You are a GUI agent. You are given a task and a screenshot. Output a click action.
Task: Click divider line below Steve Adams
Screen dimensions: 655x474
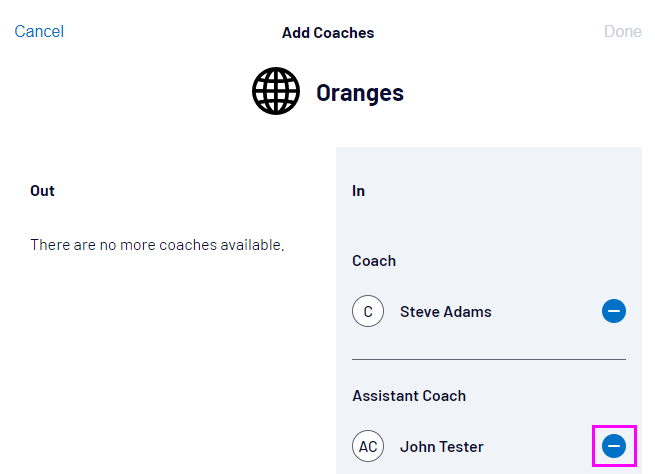coord(489,359)
